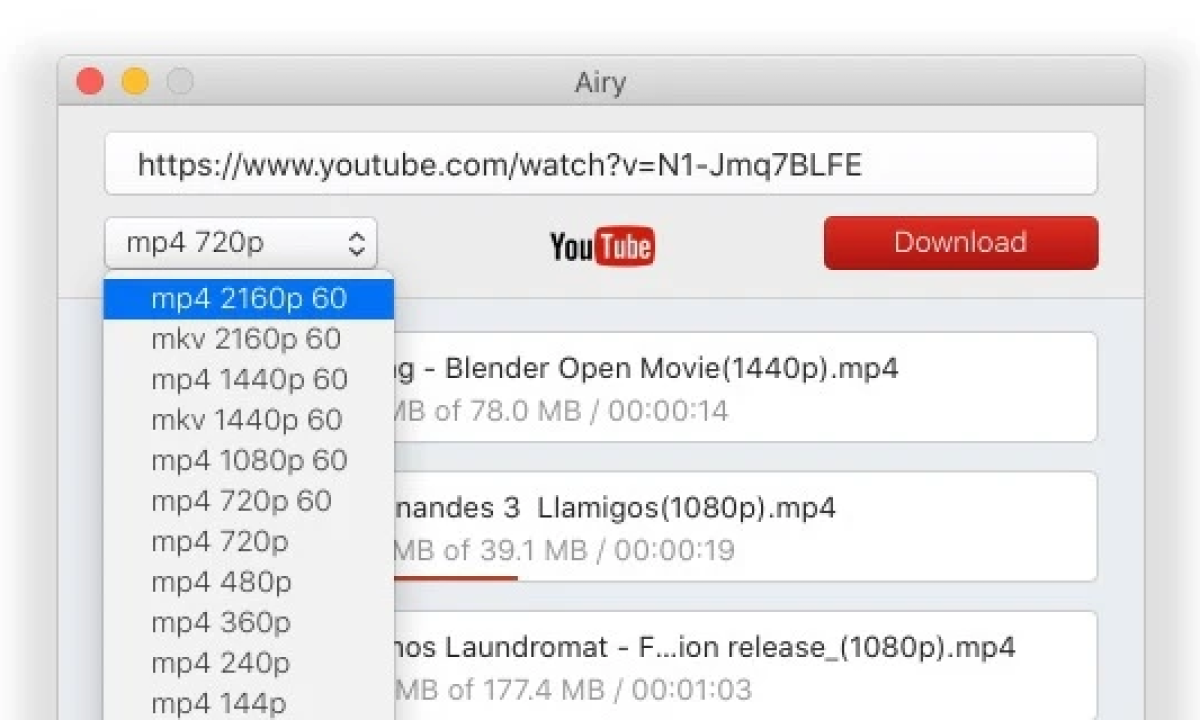This screenshot has width=1200, height=720.
Task: Select mp4 360p from the list
Action: pyautogui.click(x=249, y=622)
